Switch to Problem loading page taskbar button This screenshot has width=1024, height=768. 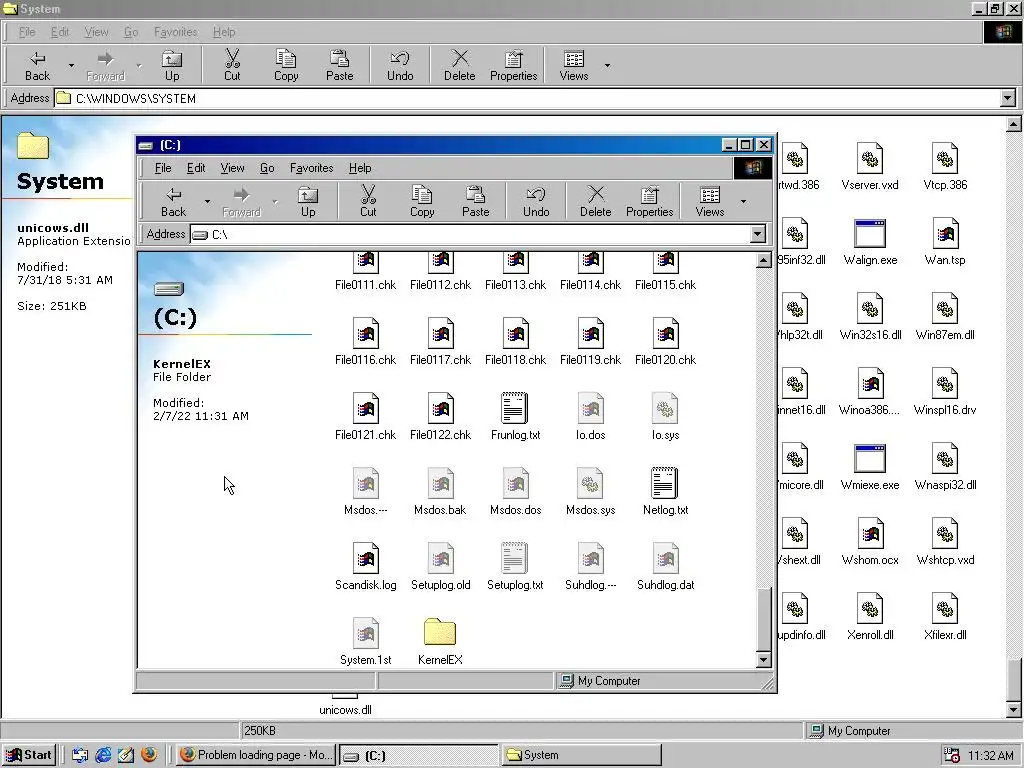point(256,755)
